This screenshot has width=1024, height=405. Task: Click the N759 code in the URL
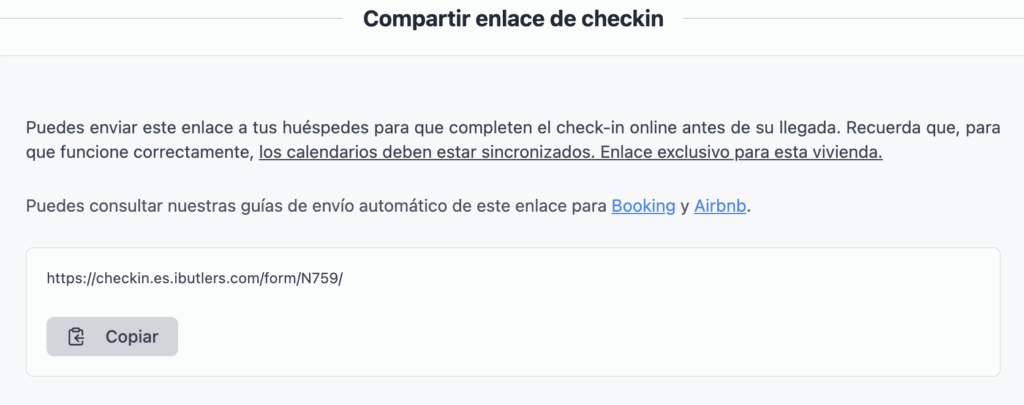[318, 278]
